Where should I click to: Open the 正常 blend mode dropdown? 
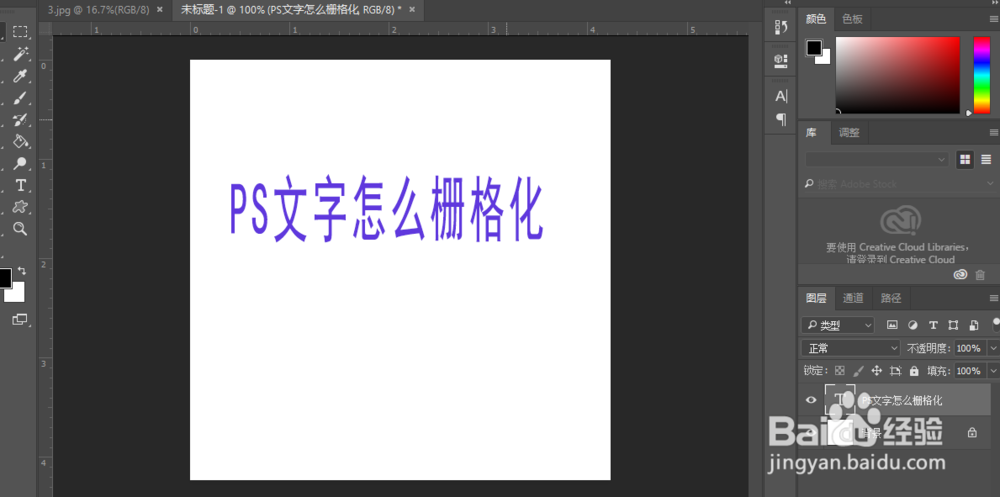(851, 348)
